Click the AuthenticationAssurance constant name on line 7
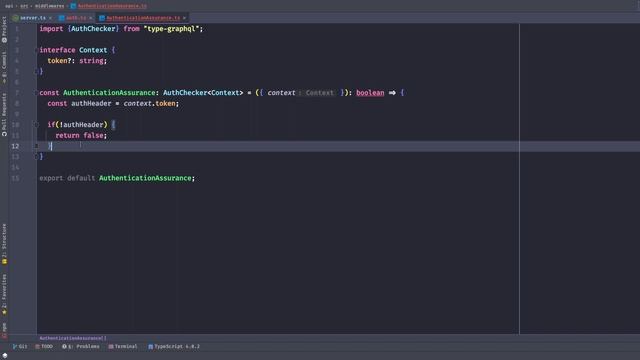 [109, 93]
